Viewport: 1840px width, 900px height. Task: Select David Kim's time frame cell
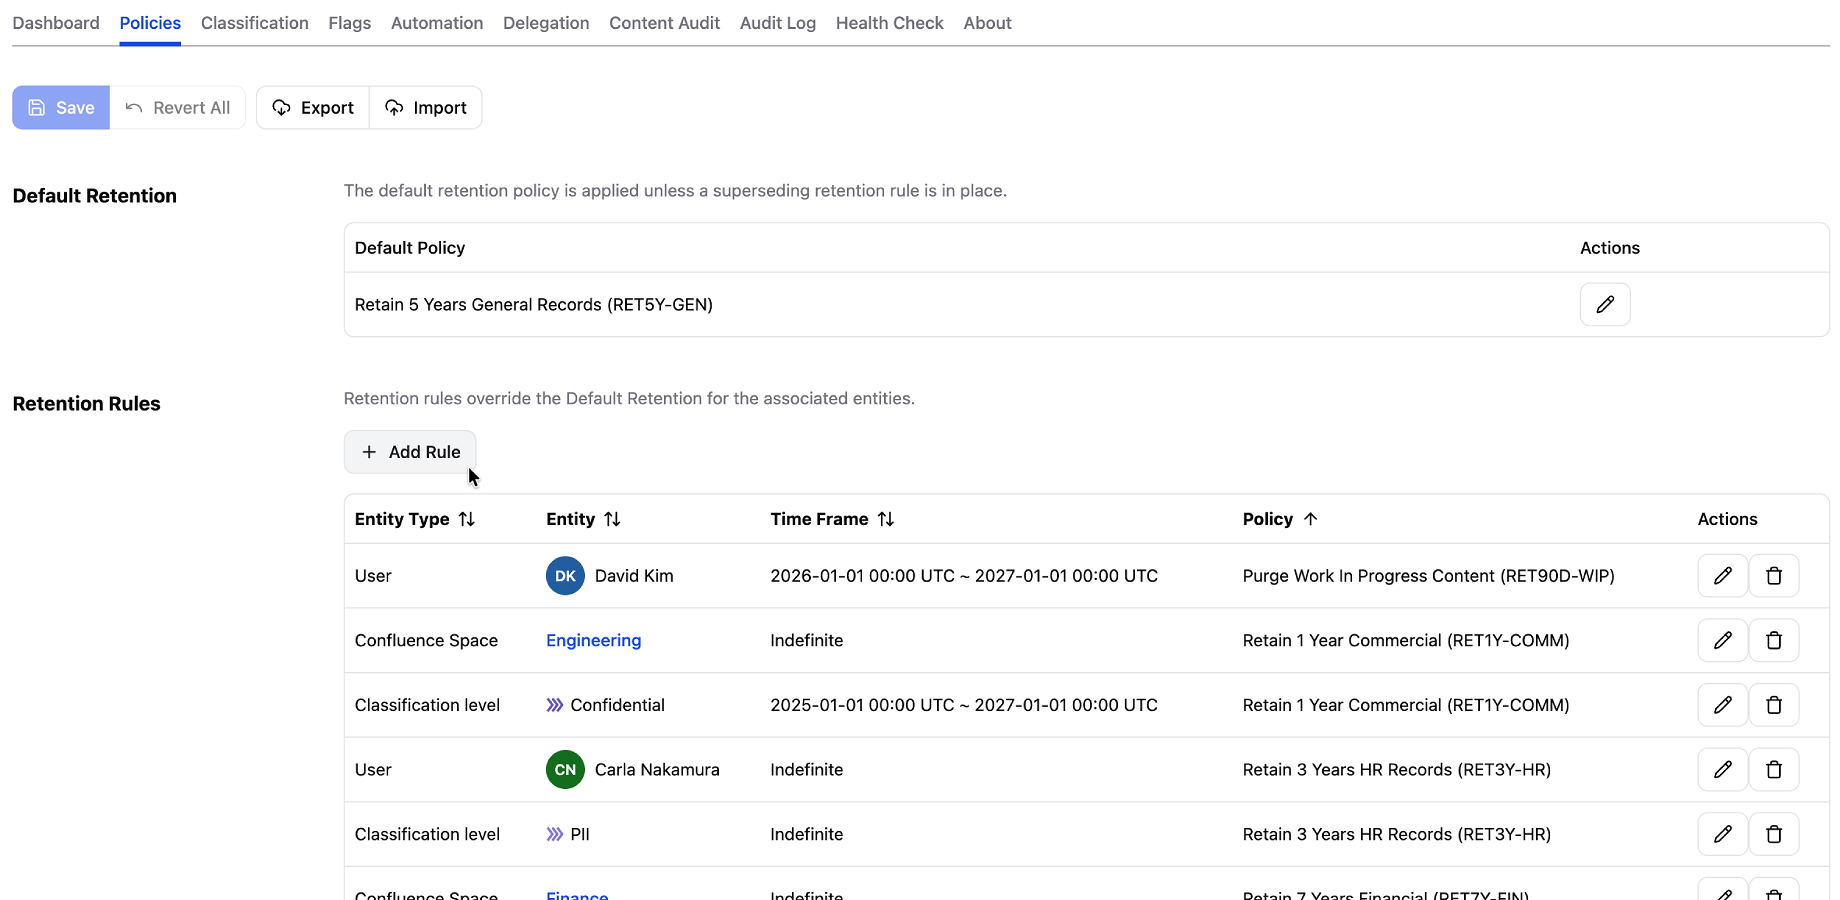(x=964, y=576)
